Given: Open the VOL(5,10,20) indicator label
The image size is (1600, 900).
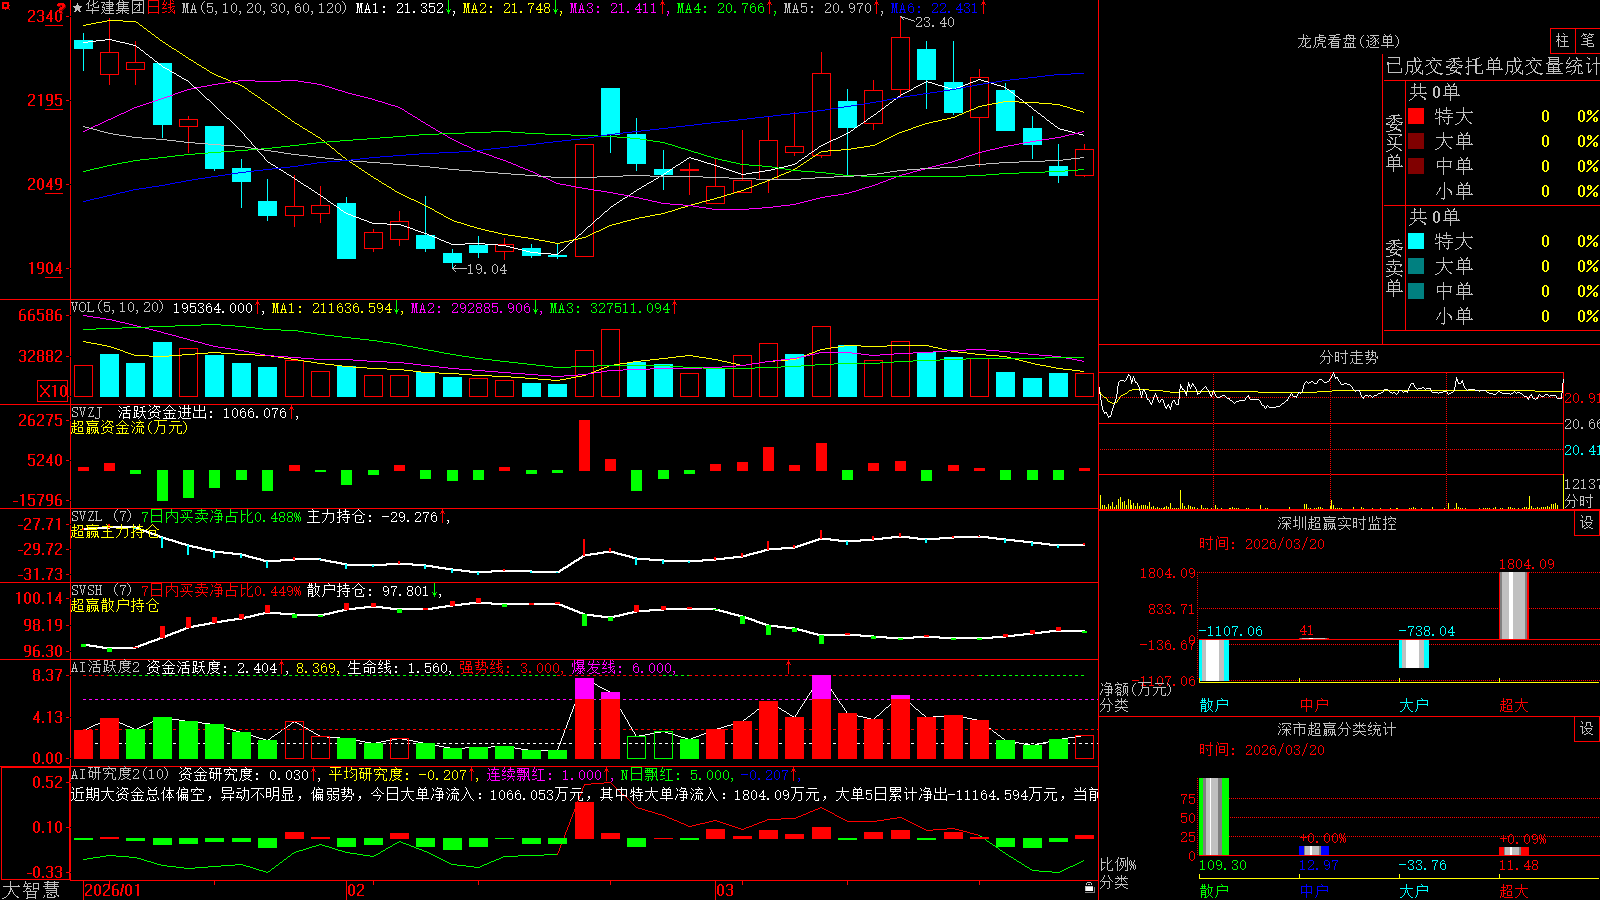Looking at the screenshot, I should (117, 308).
